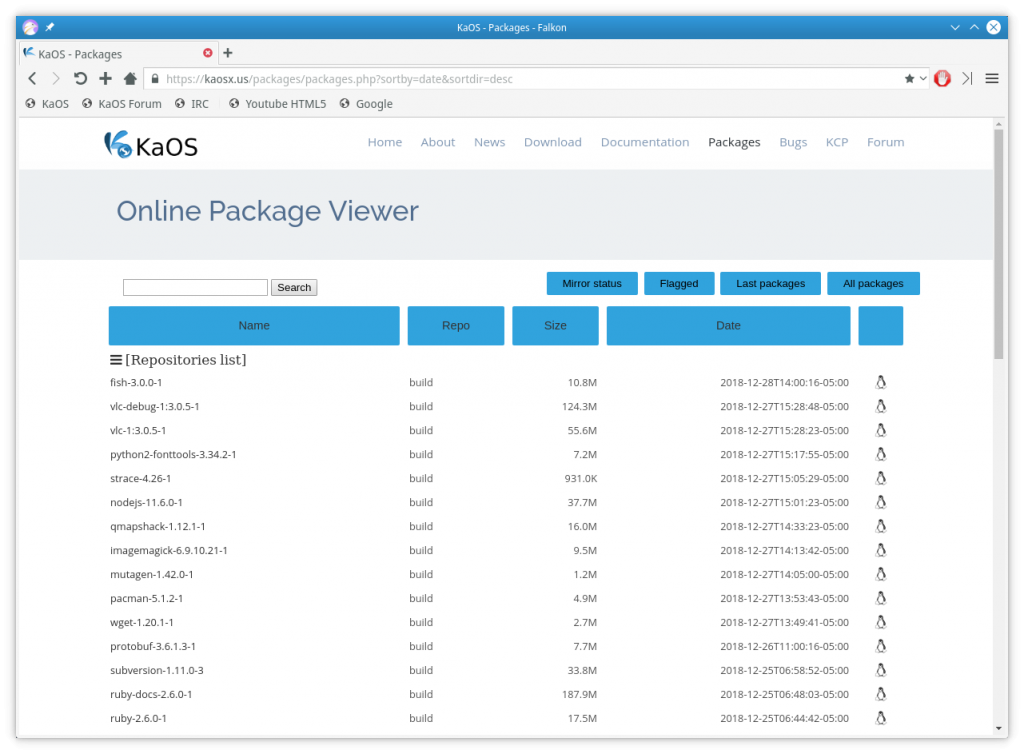This screenshot has height=754, width=1024.
Task: Sort the table by Name column
Action: coord(254,325)
